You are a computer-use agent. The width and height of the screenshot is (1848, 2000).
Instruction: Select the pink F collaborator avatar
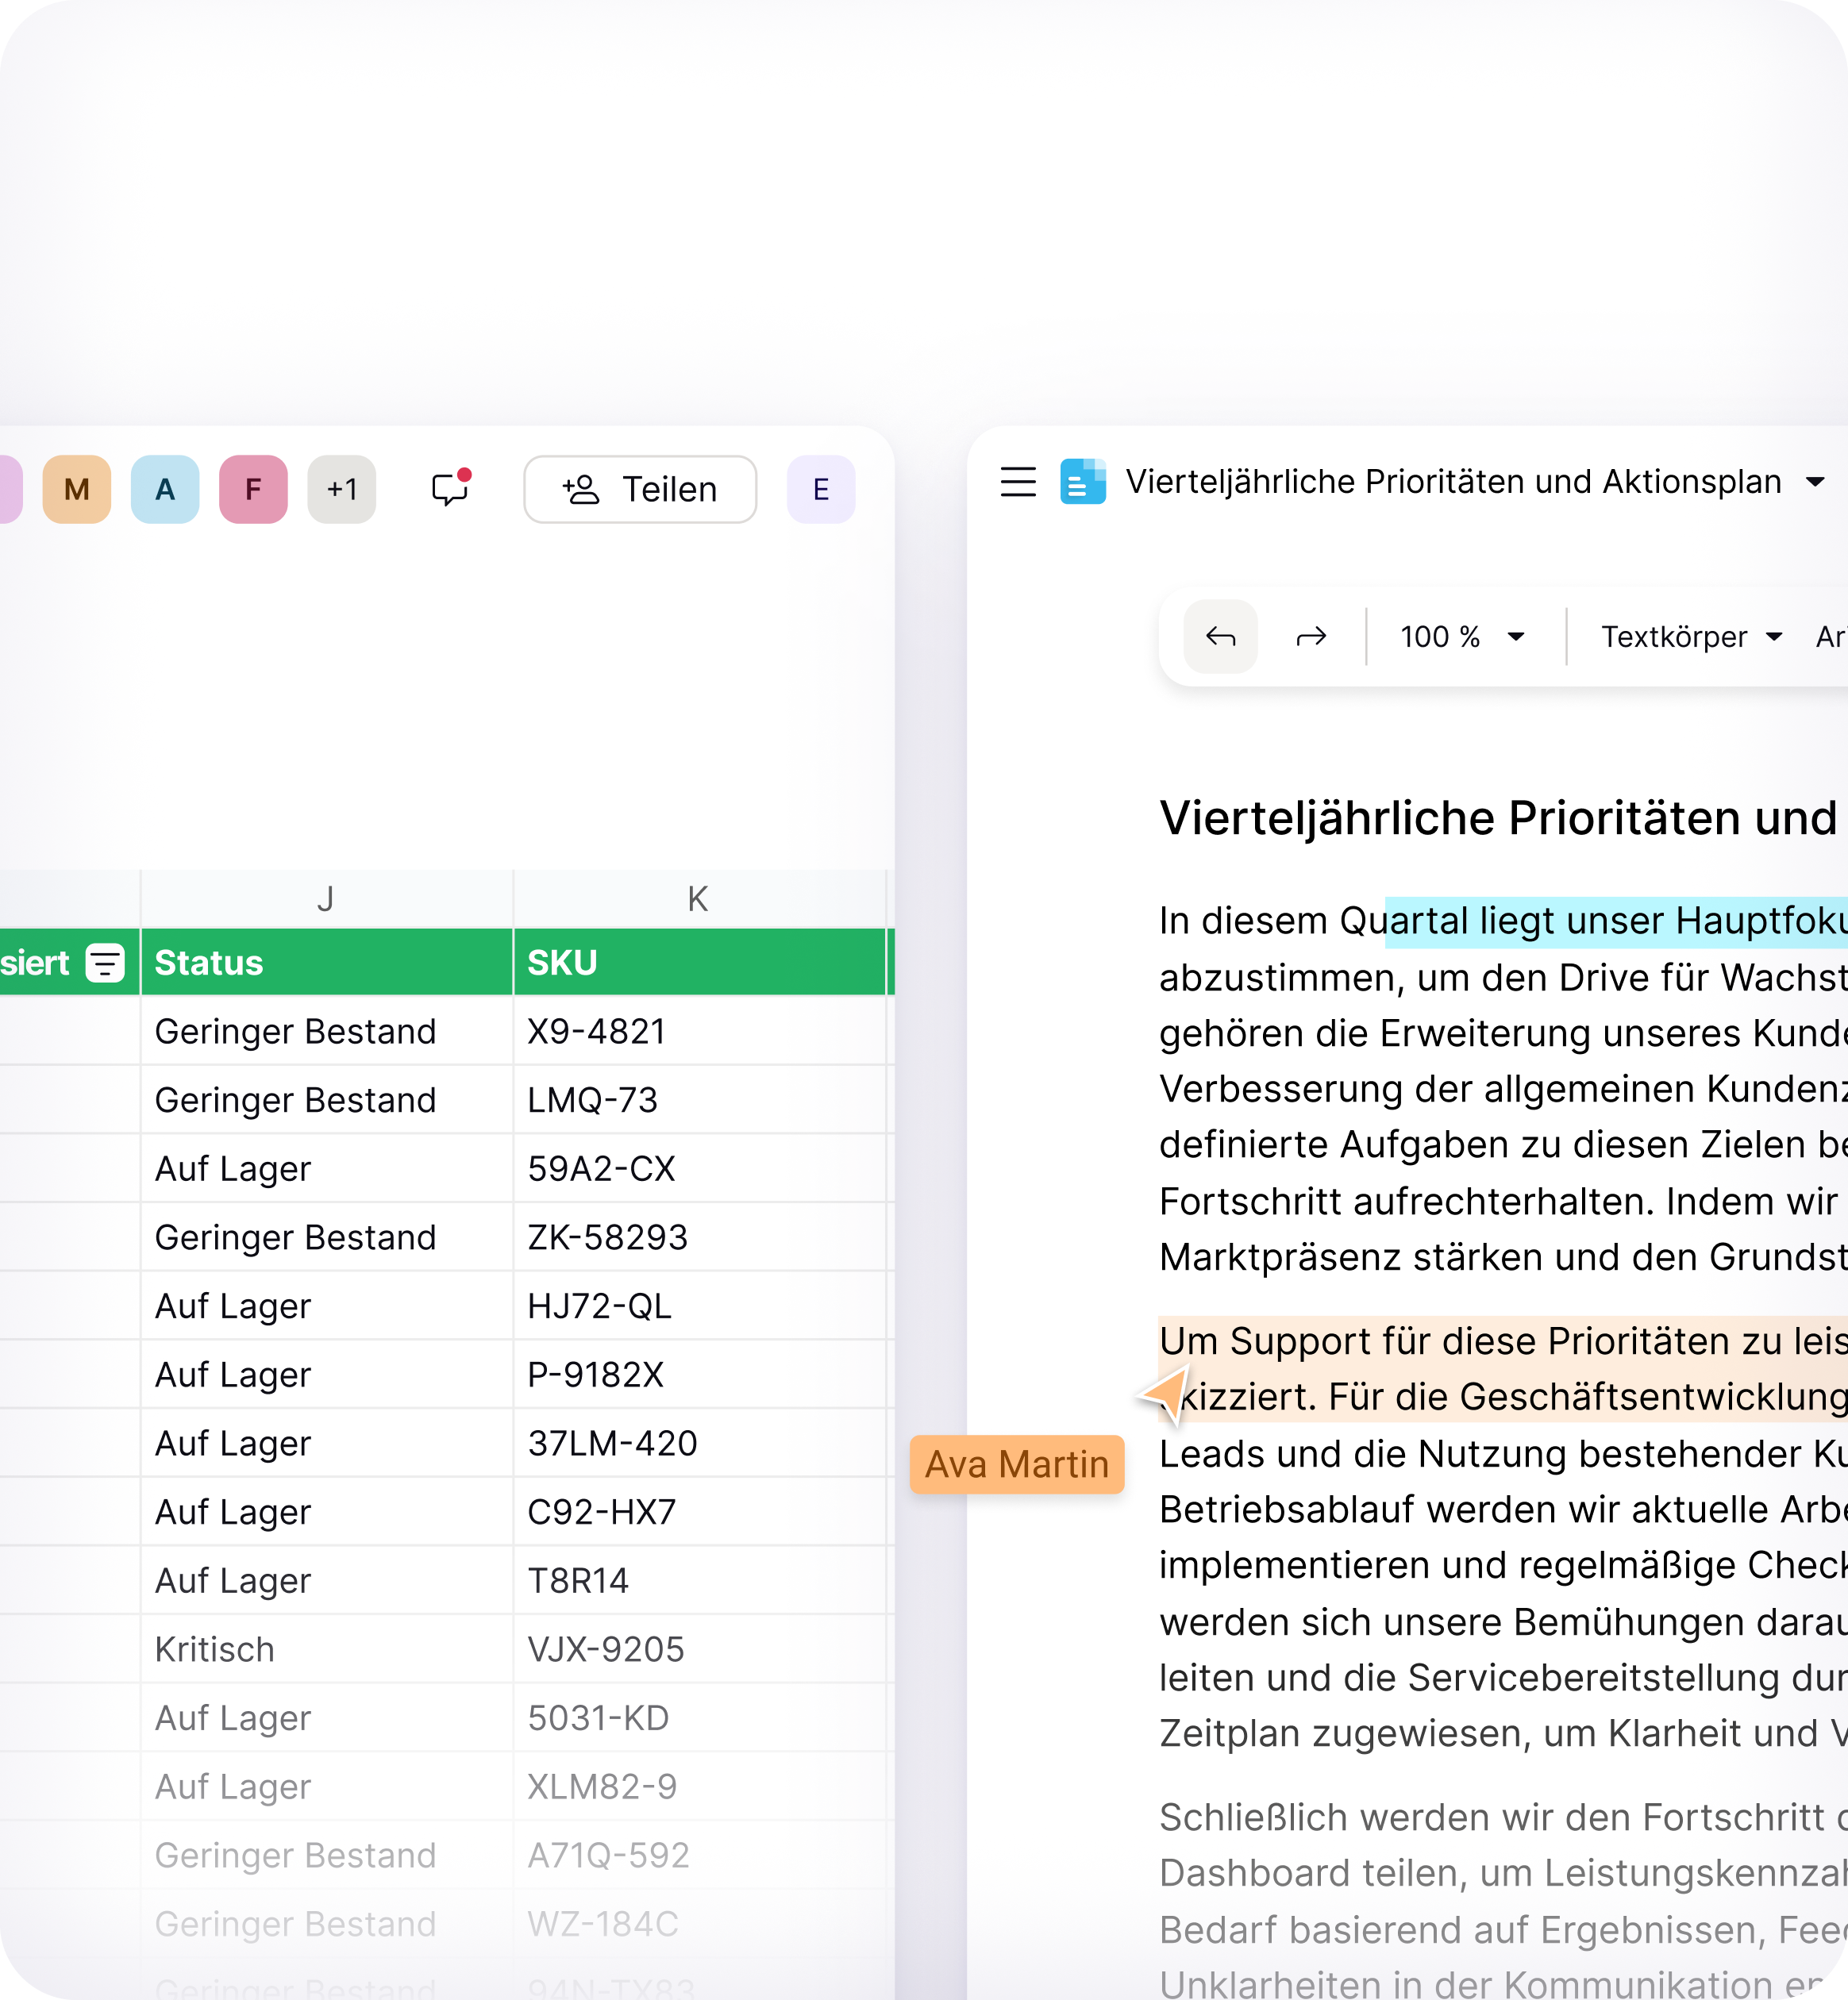tap(253, 489)
